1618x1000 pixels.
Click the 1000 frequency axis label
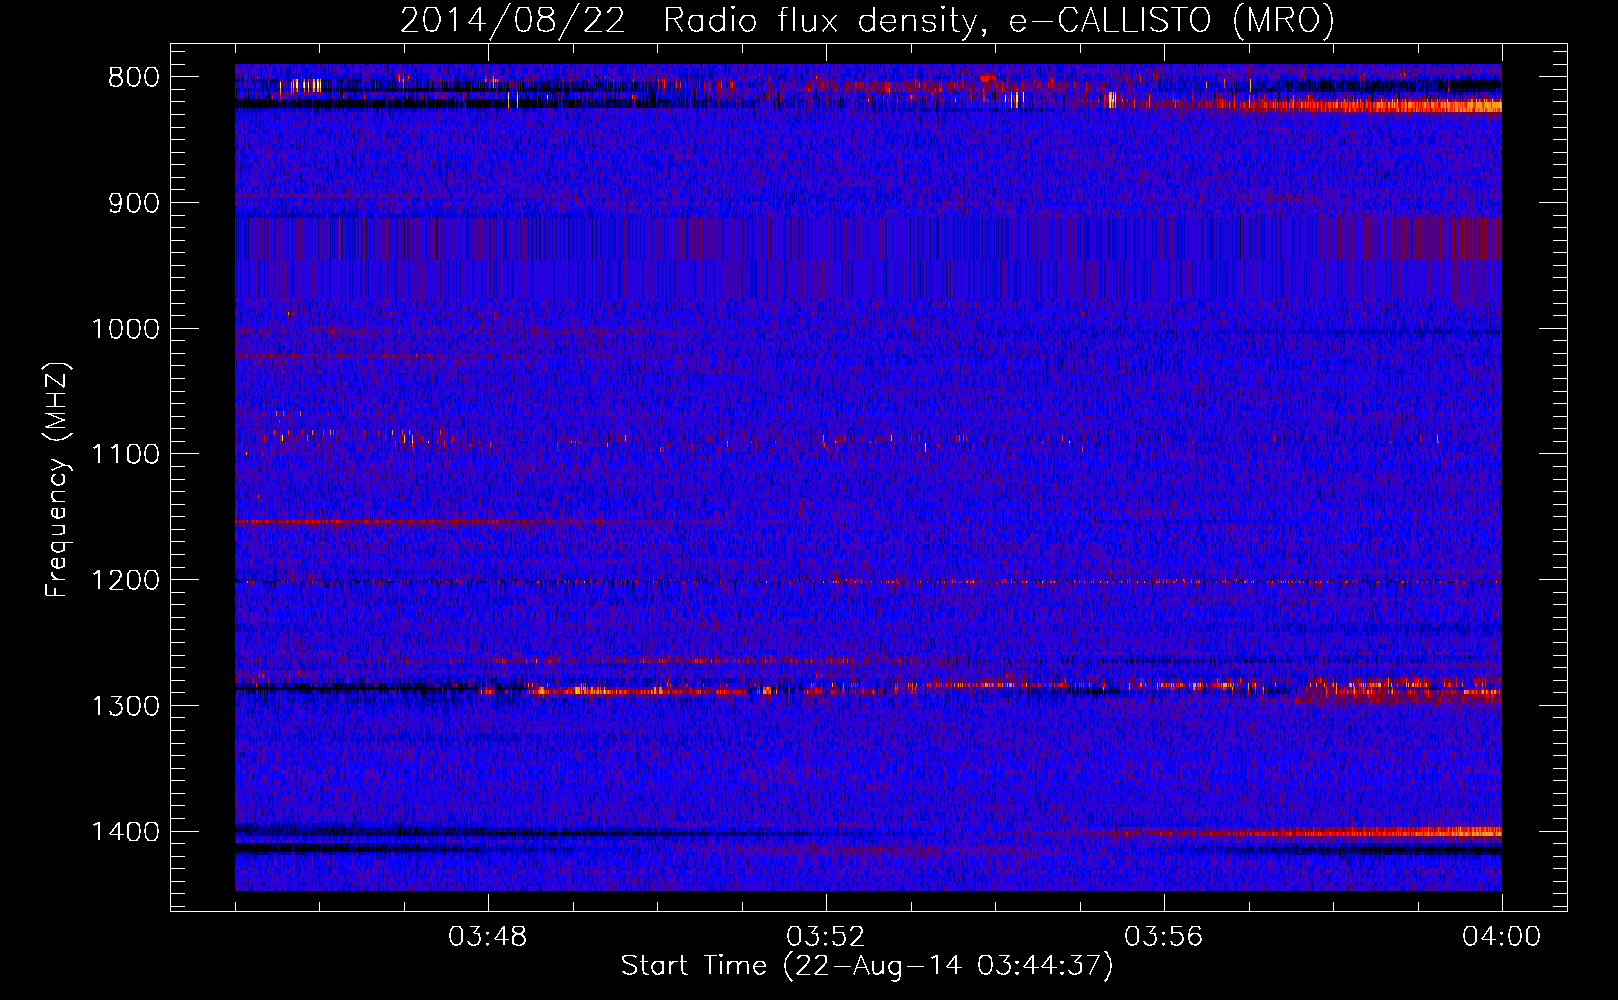click(x=125, y=329)
